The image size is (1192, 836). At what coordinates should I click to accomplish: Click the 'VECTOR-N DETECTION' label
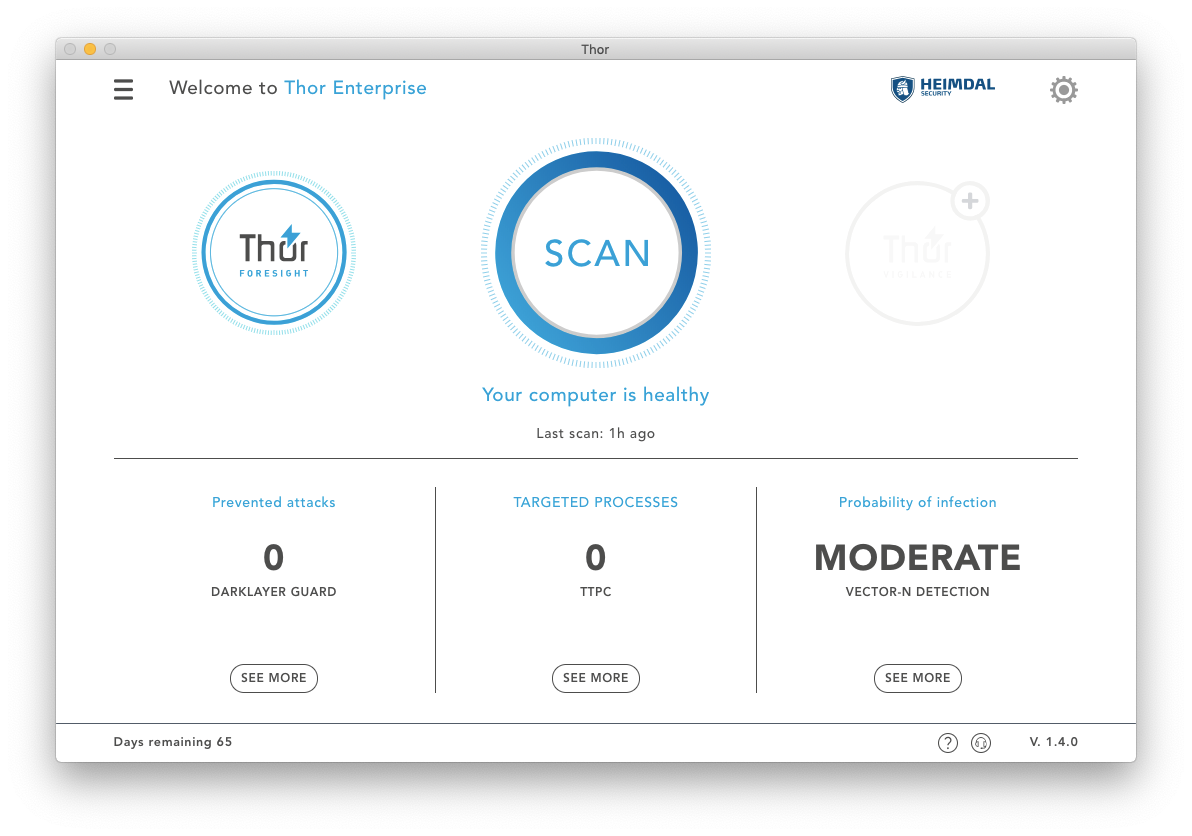(x=918, y=591)
